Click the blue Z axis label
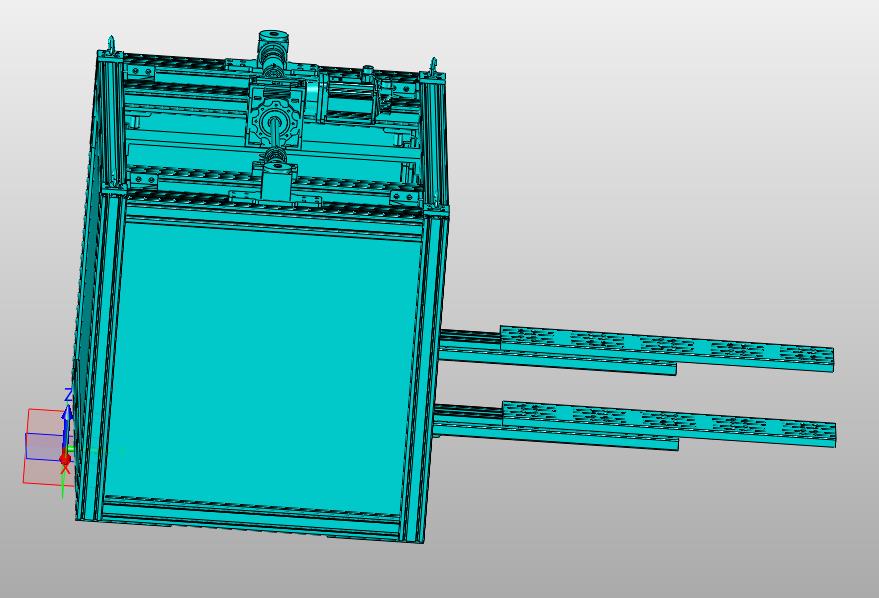 [x=68, y=394]
